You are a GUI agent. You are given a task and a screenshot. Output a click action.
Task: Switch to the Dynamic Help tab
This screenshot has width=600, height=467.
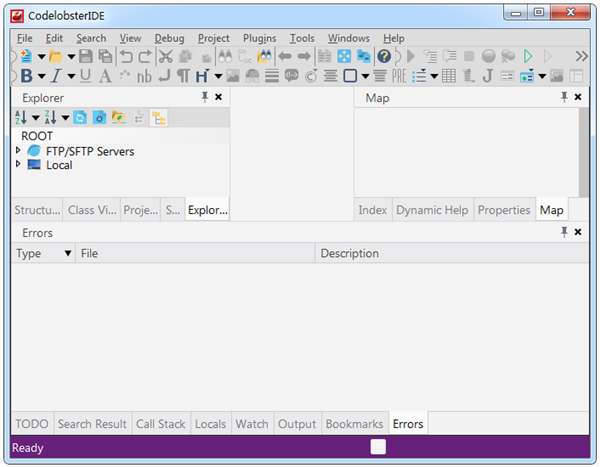pyautogui.click(x=432, y=210)
